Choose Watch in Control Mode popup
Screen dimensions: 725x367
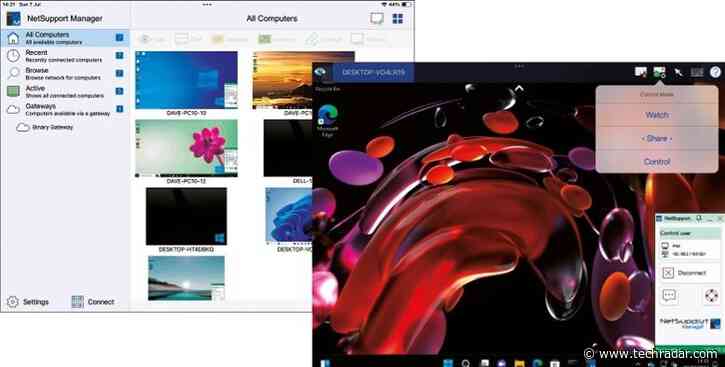(x=657, y=115)
